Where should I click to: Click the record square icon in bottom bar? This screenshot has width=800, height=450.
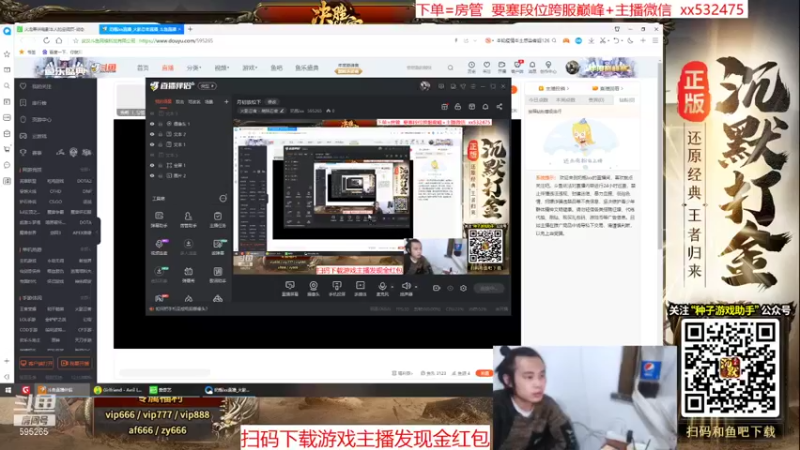pos(360,286)
